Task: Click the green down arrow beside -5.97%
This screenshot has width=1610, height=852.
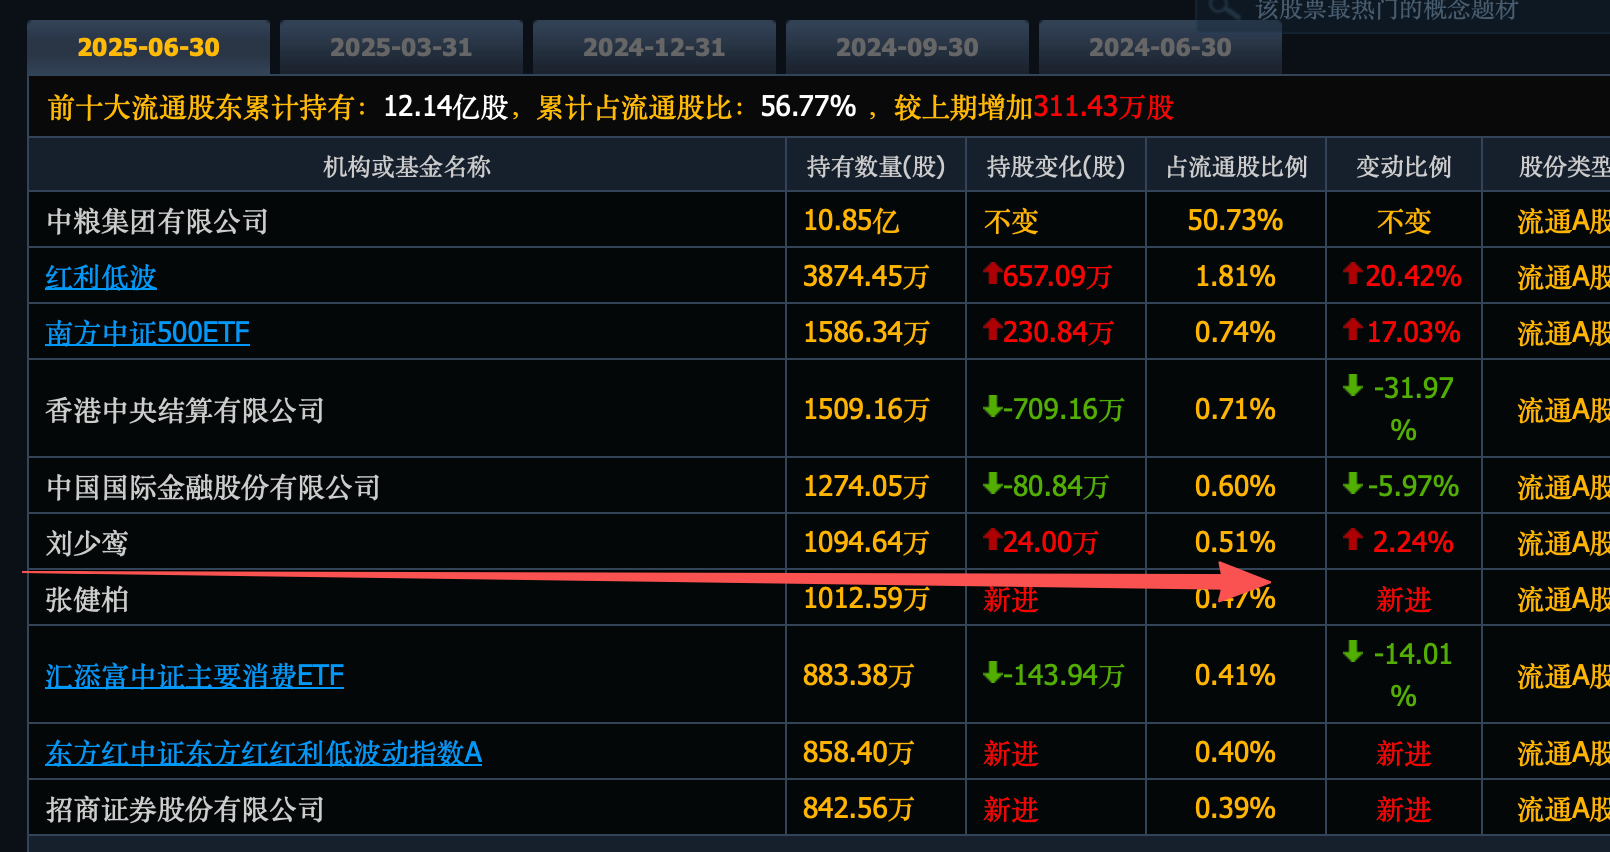Action: click(1352, 484)
